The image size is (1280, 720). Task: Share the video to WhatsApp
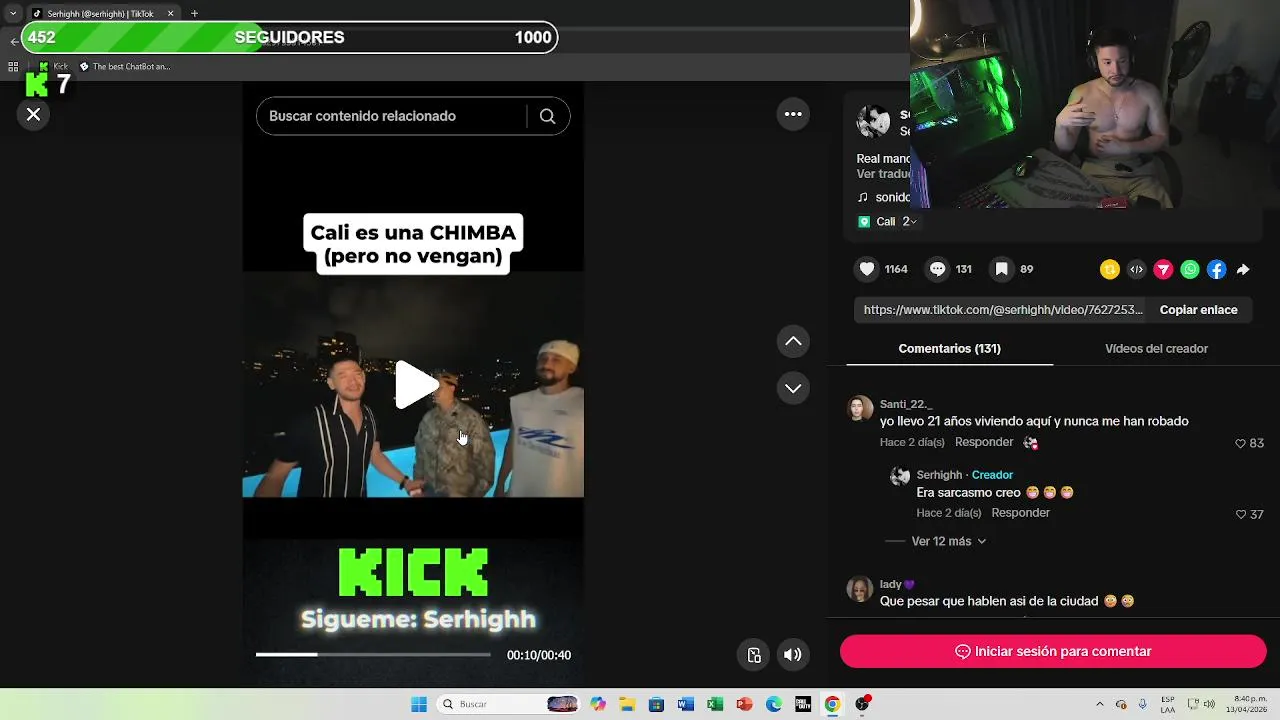pos(1190,269)
